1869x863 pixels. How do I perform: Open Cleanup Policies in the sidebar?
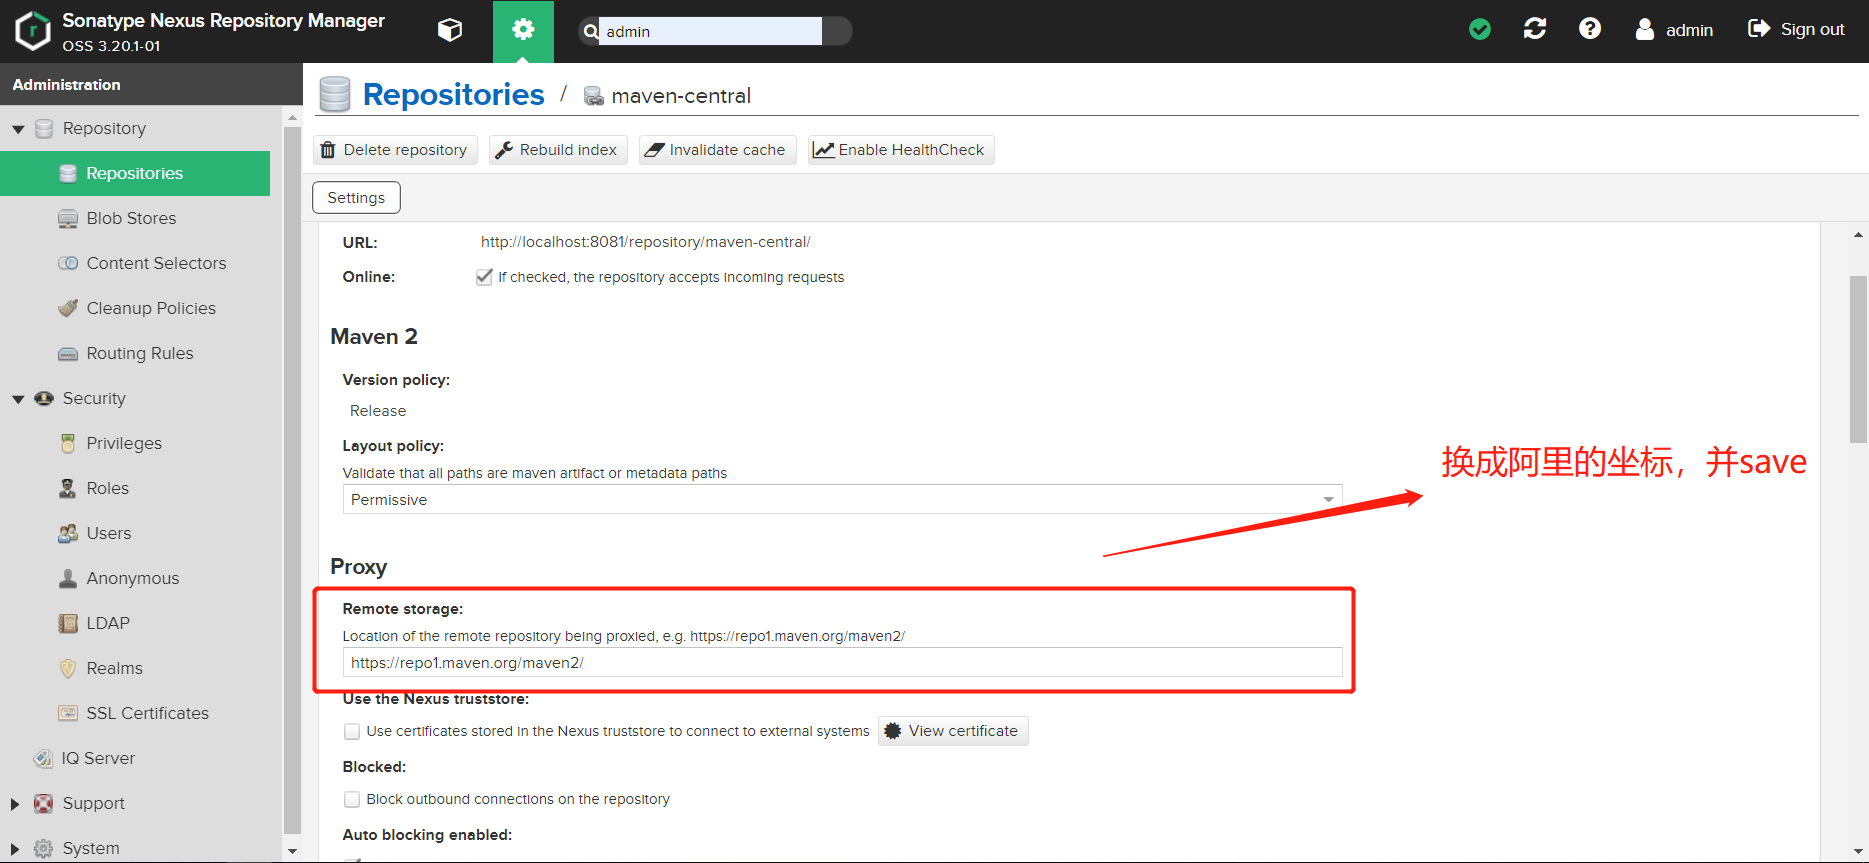(151, 308)
